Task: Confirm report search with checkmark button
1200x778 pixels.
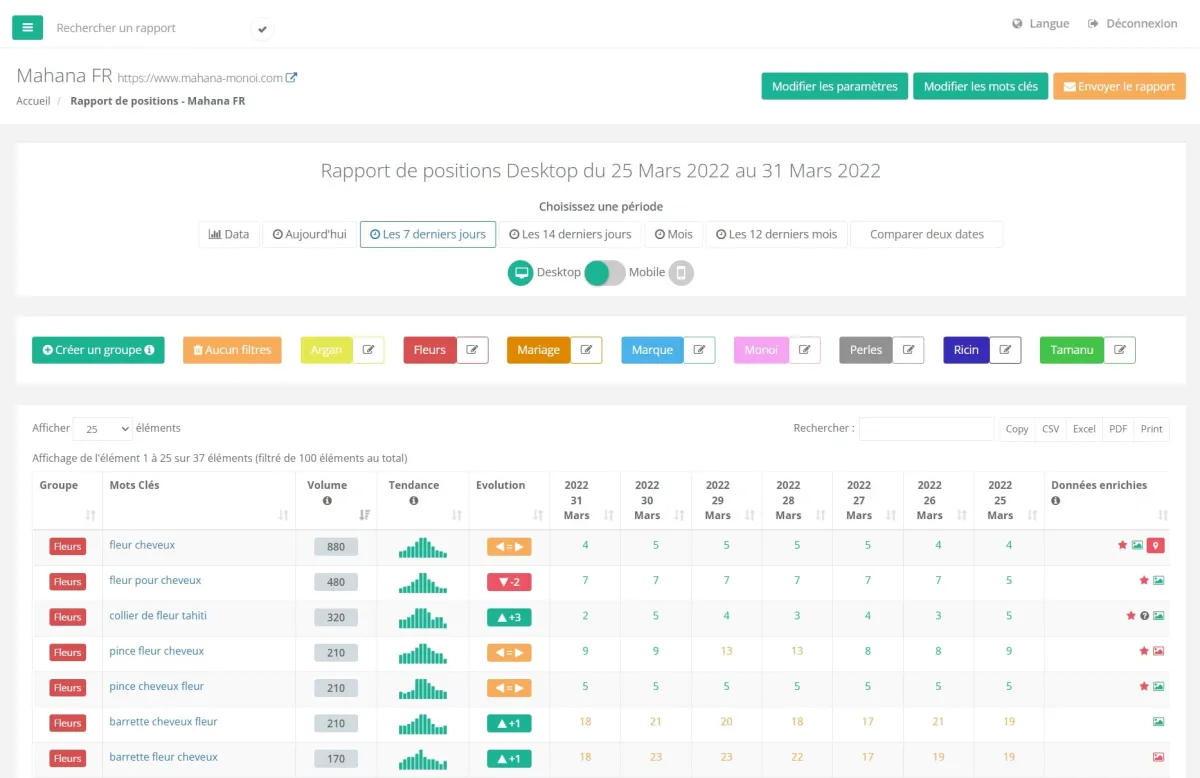Action: pos(262,29)
